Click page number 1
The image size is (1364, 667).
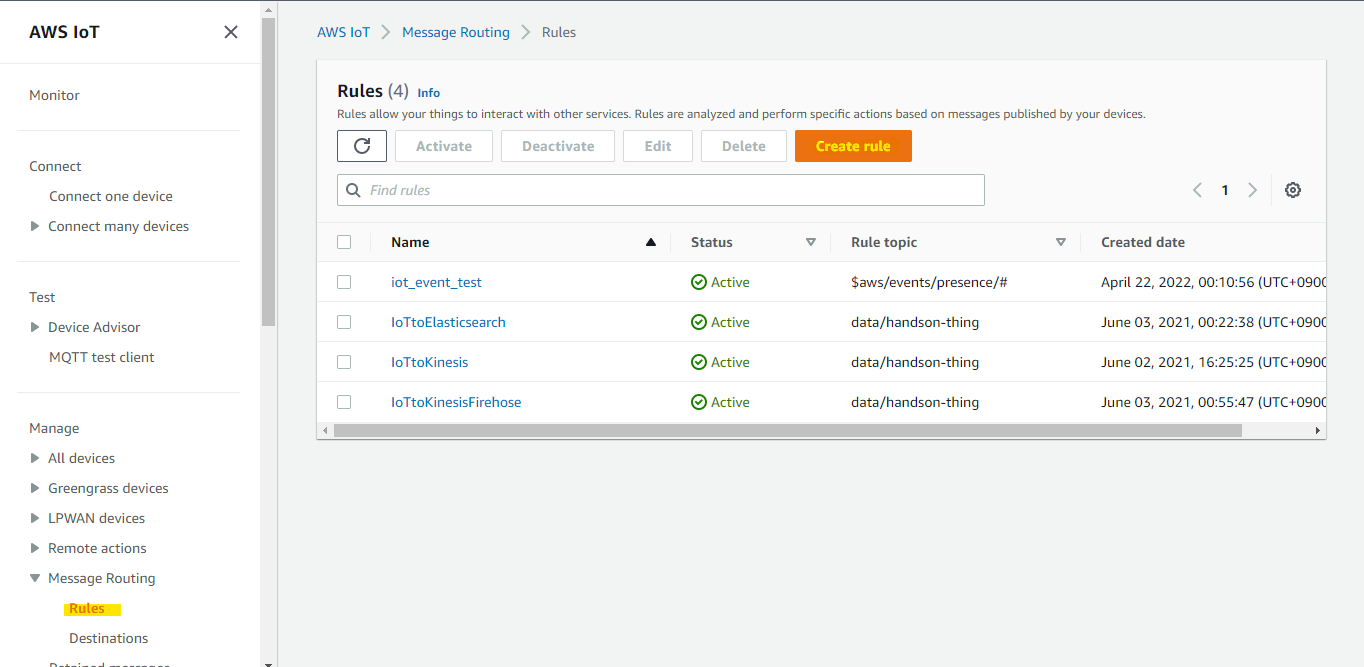(1225, 190)
